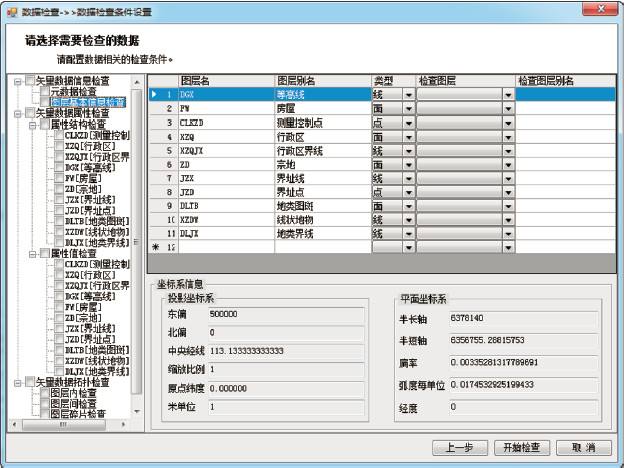Collapse the 矢量数据拓扑检查 tree node

pos(16,382)
